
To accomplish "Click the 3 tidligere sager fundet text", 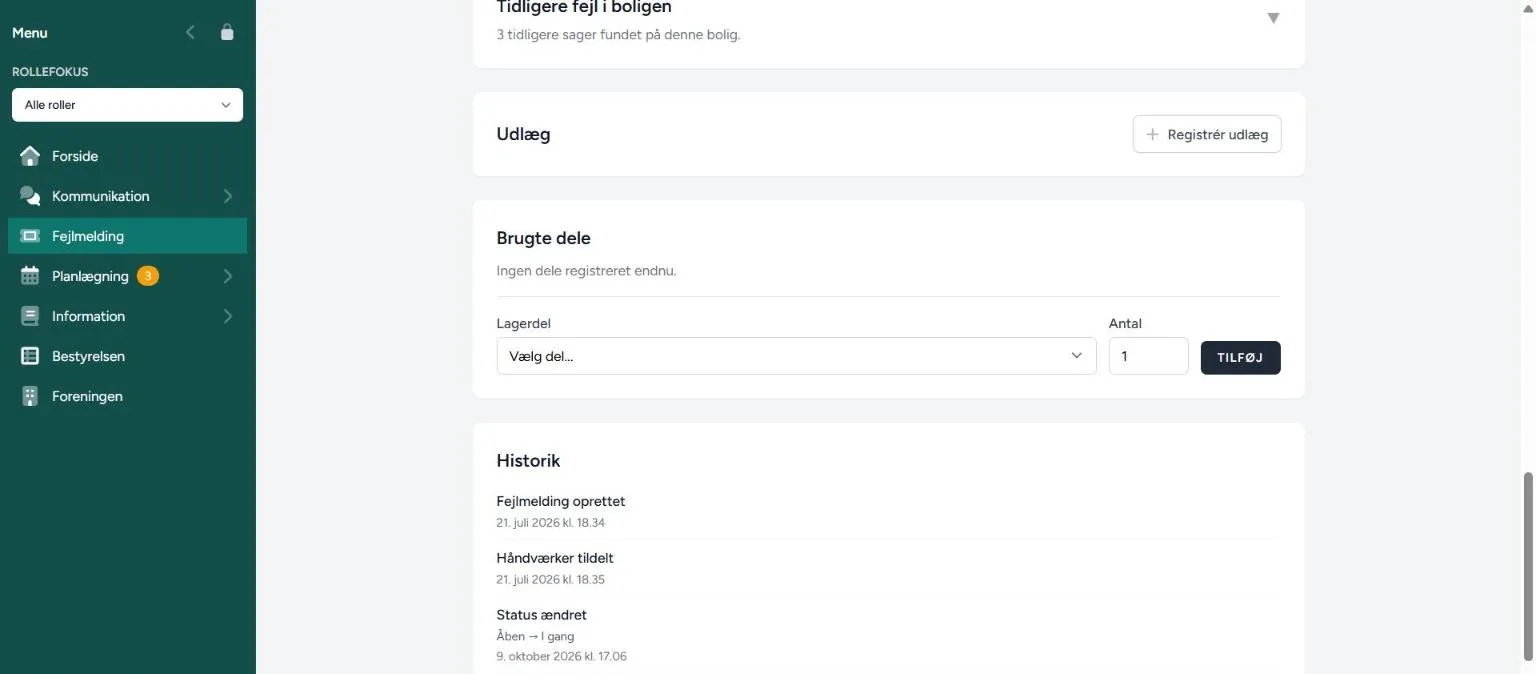I will 618,35.
